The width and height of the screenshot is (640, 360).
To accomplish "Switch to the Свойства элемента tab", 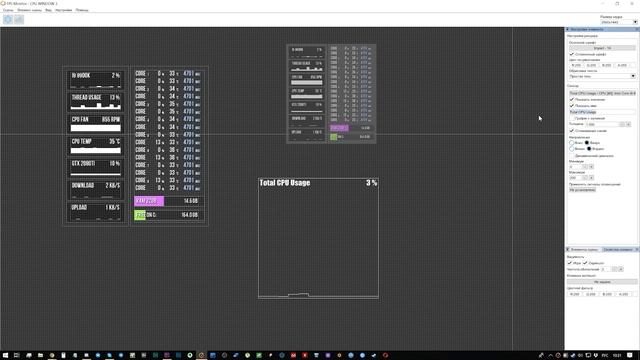I will 618,249.
